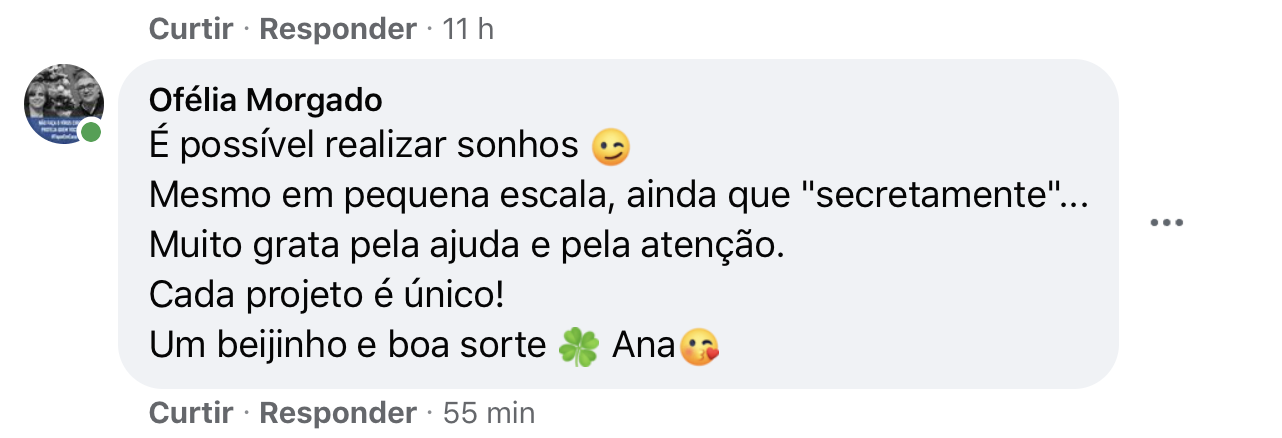This screenshot has width=1282, height=438.
Task: Click Ofélia Morgado's profile picture
Action: pyautogui.click(x=63, y=104)
